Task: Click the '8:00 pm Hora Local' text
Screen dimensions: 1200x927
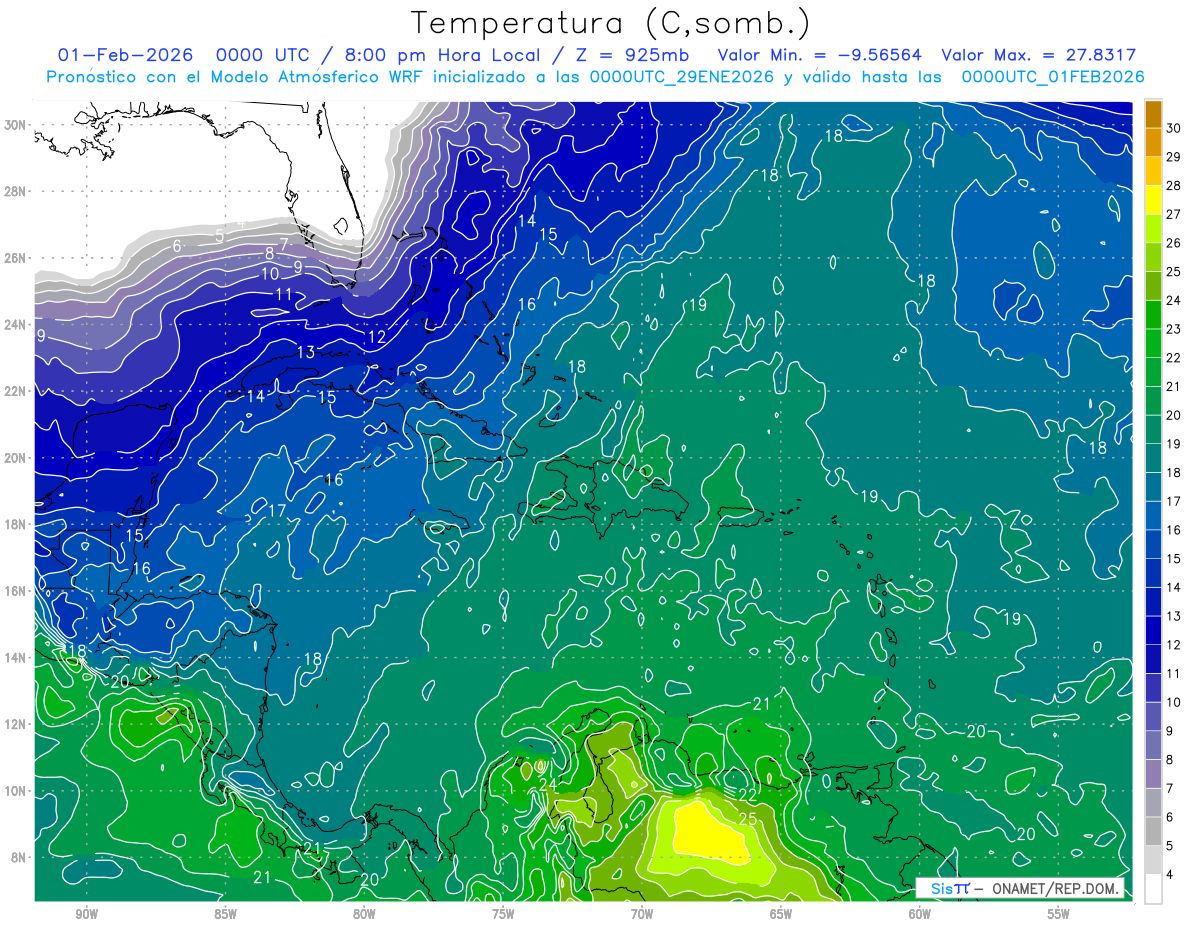Action: coord(442,55)
